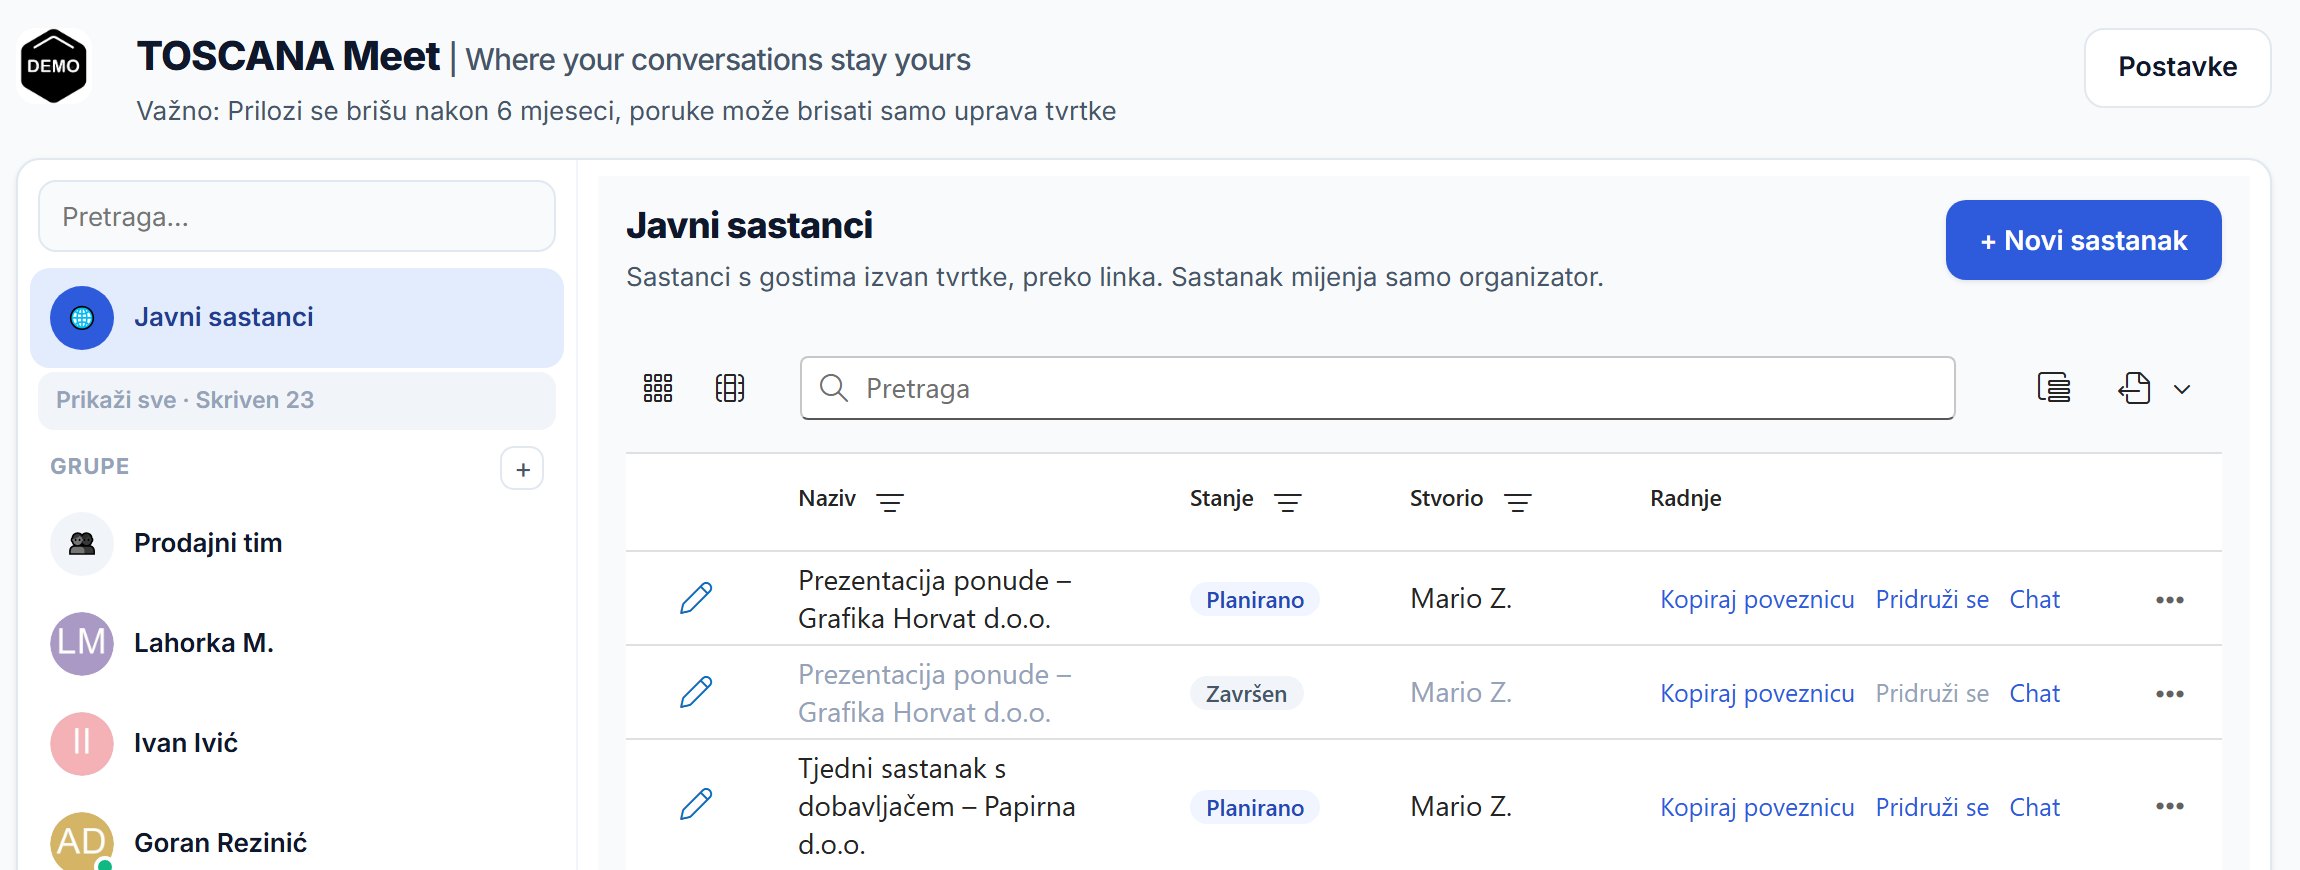The image size is (2300, 870).
Task: Open chat with Goran Rezinić
Action: [x=297, y=841]
